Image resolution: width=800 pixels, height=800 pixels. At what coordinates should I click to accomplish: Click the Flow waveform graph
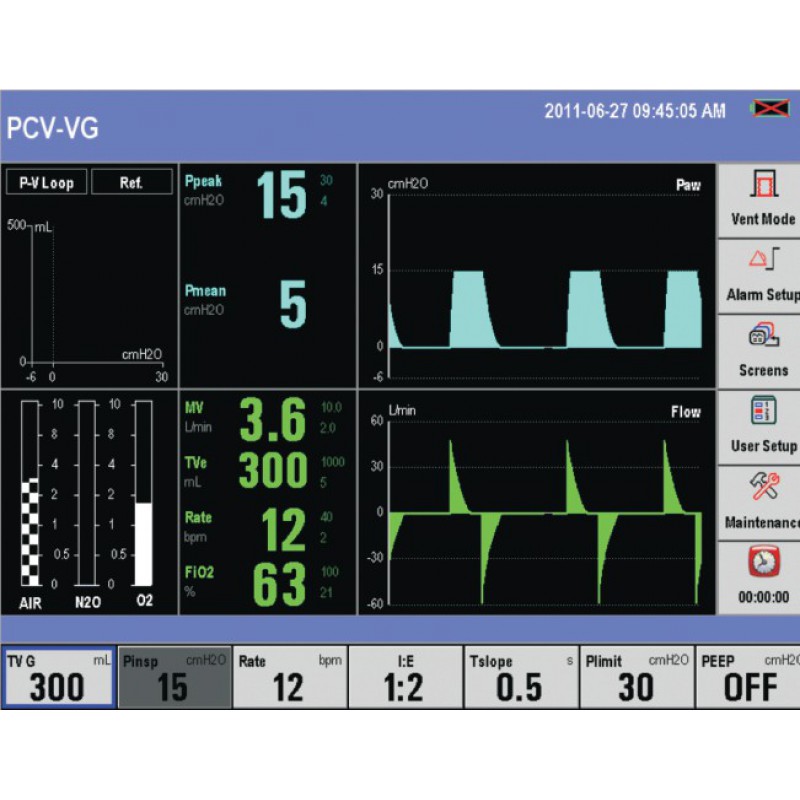tap(537, 503)
